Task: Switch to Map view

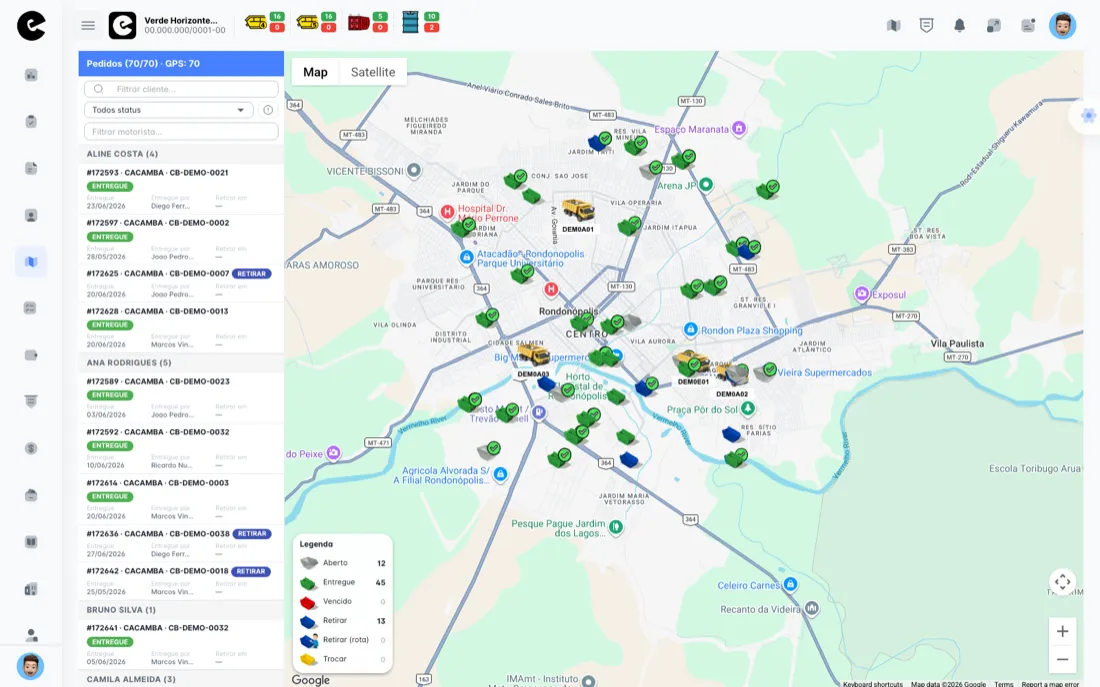Action: tap(315, 72)
